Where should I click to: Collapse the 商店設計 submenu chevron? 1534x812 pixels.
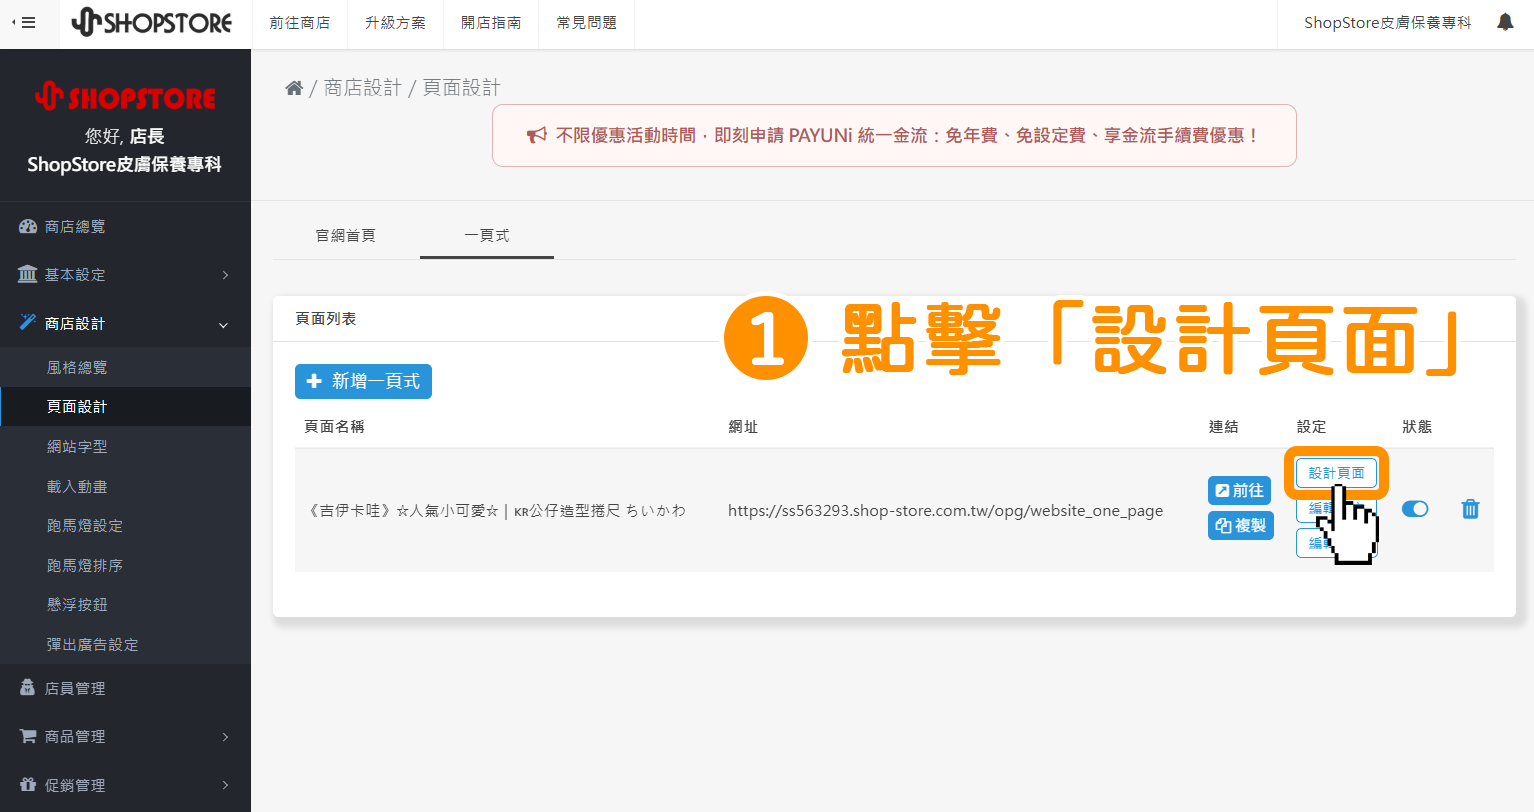[x=224, y=324]
